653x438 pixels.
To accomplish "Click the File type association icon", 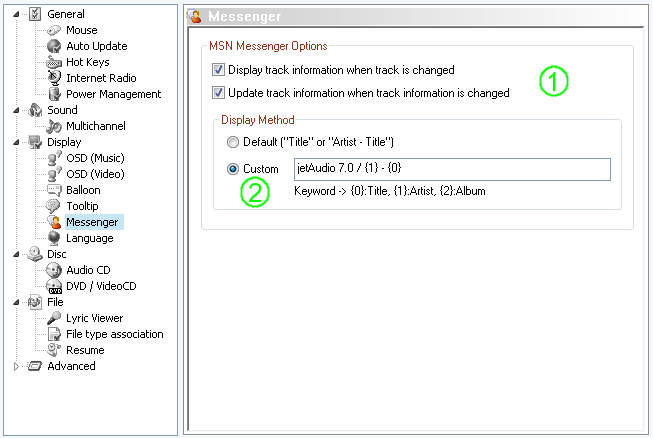I will click(54, 334).
